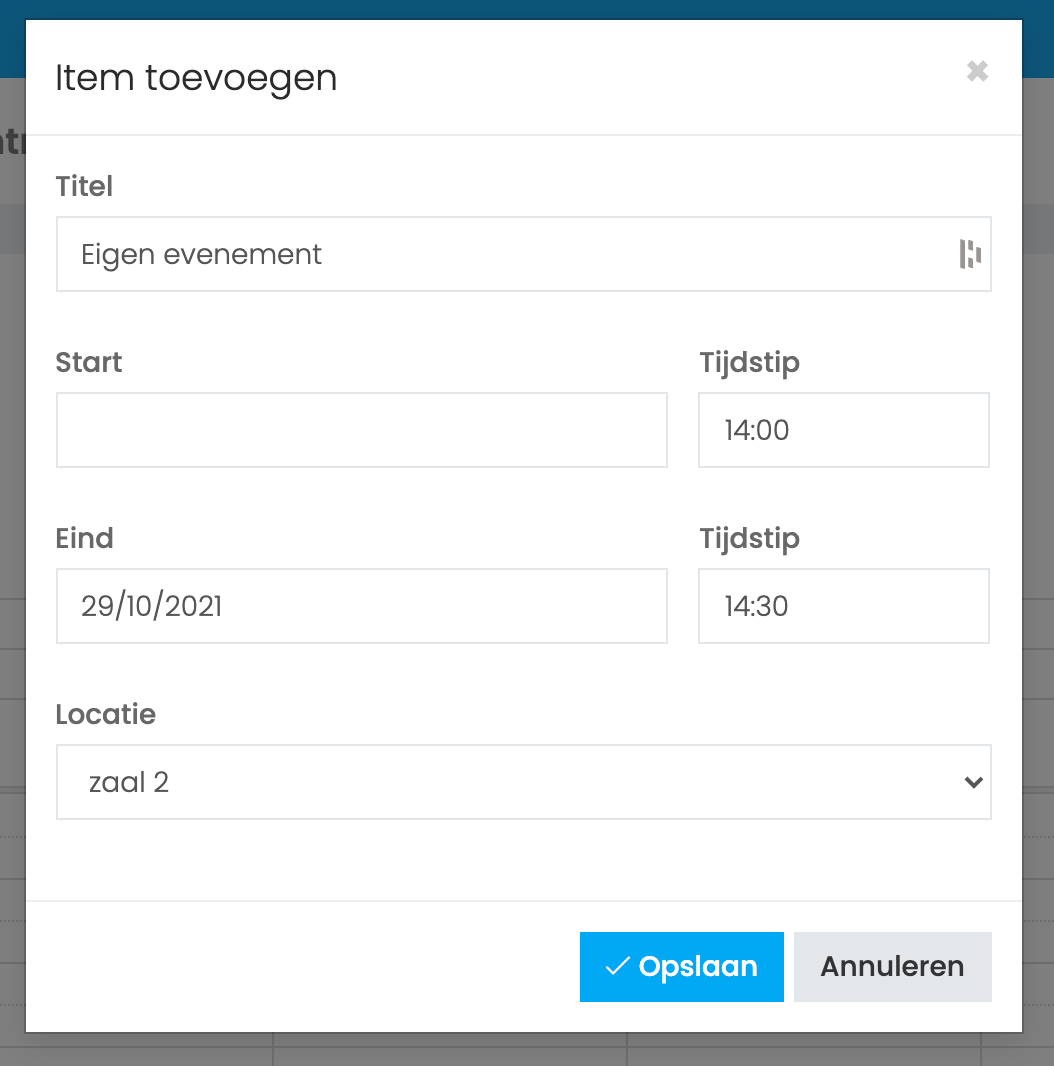Click the Eind label

(84, 538)
